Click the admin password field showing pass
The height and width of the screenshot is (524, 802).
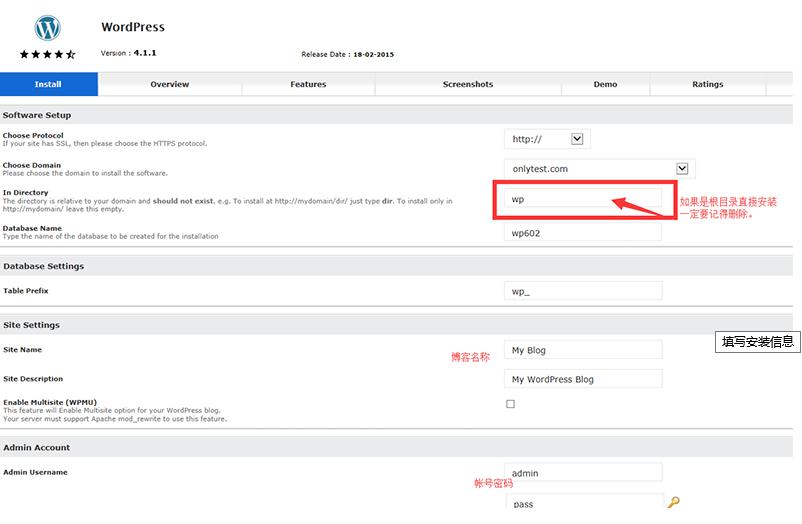pyautogui.click(x=585, y=502)
